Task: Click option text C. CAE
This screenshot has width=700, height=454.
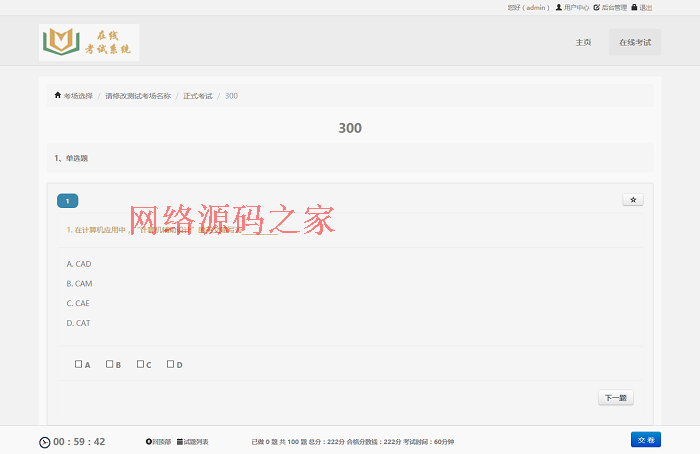Action: pos(78,303)
